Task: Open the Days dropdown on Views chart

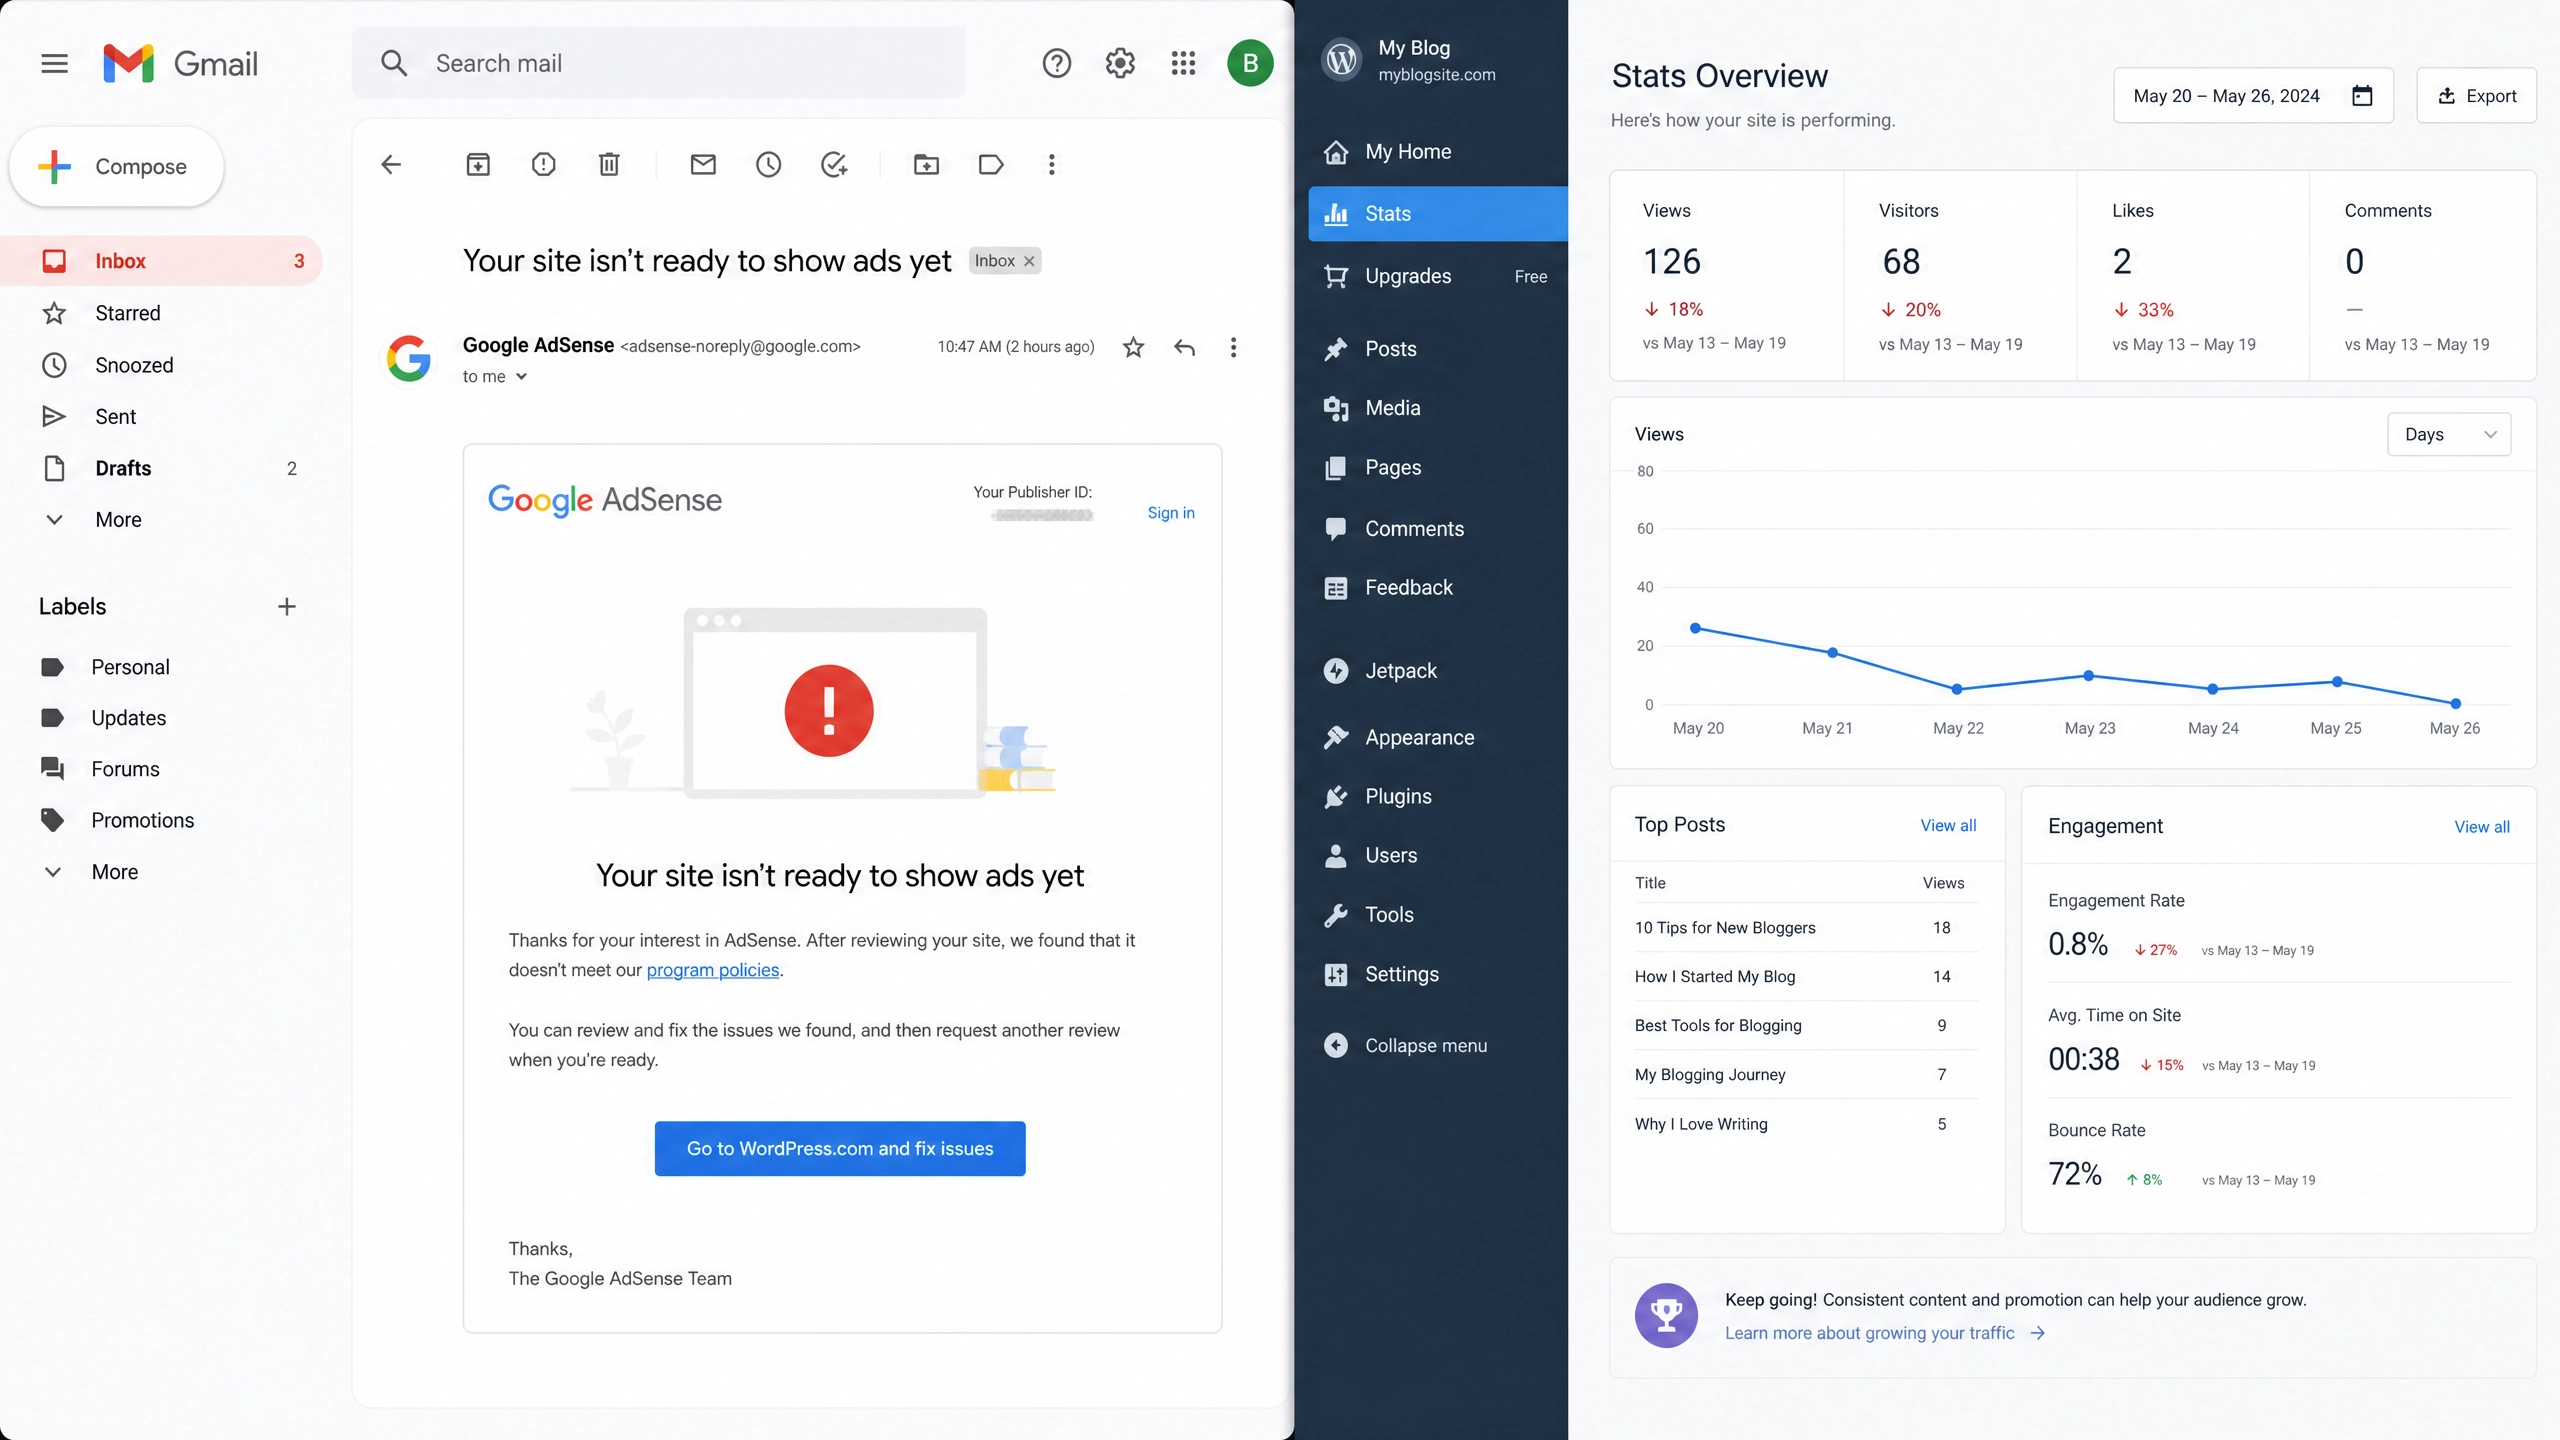Action: pos(2449,434)
